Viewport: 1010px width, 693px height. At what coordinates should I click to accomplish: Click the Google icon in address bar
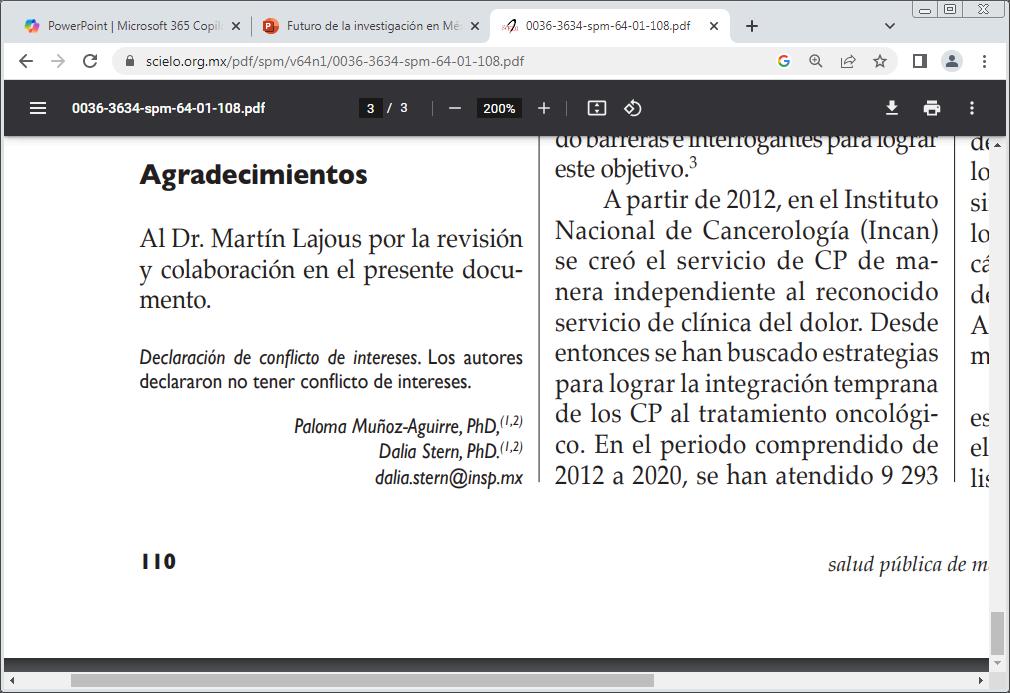(x=783, y=61)
